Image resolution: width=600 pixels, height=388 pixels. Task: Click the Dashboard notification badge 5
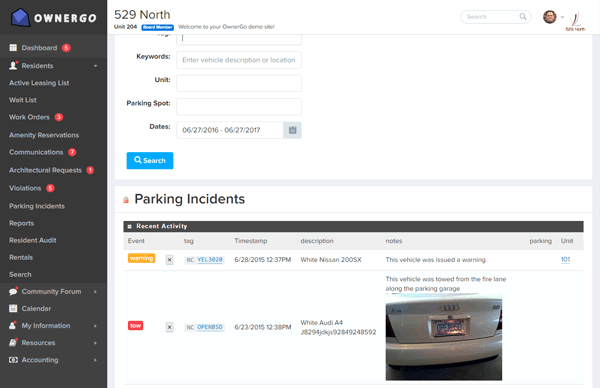[66, 48]
